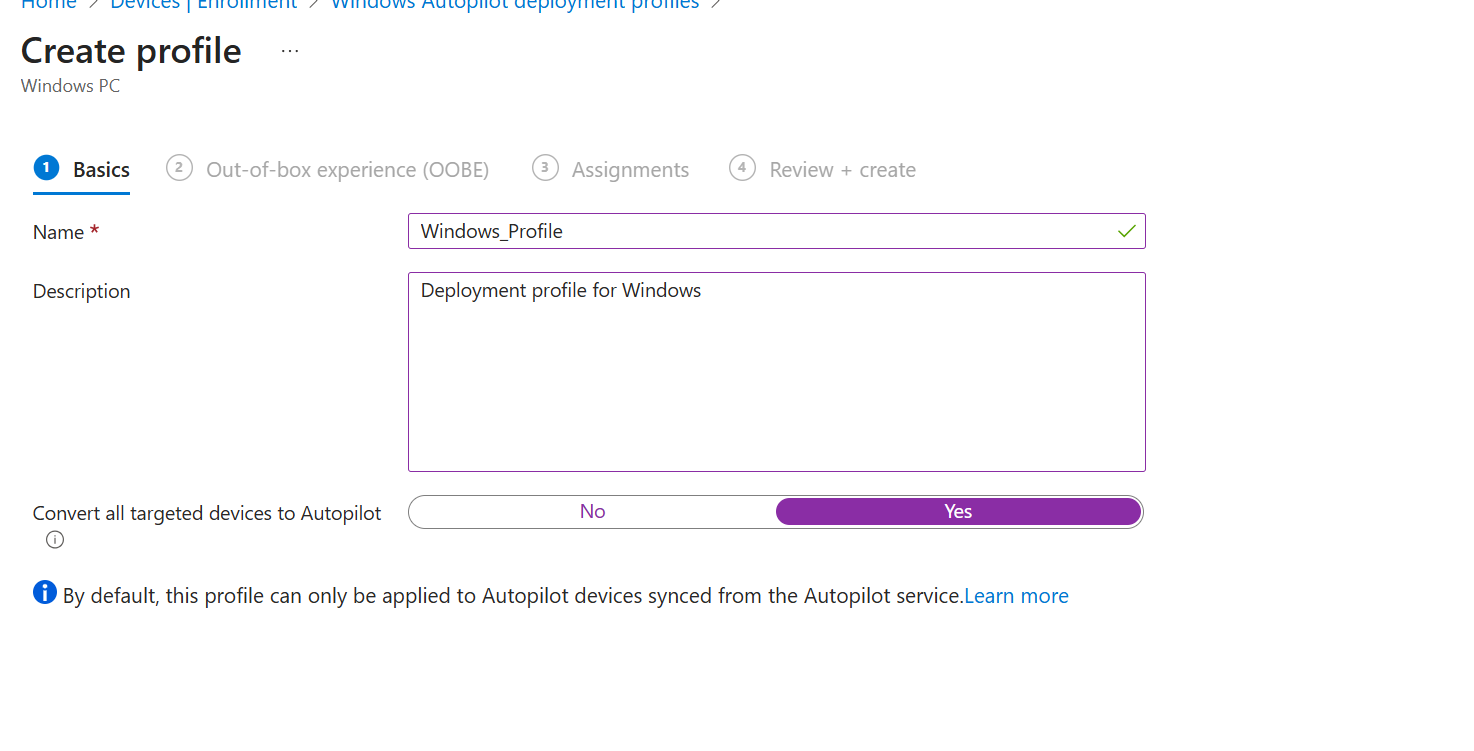1474x751 pixels.
Task: Jump to the Review + create tab
Action: tap(842, 170)
